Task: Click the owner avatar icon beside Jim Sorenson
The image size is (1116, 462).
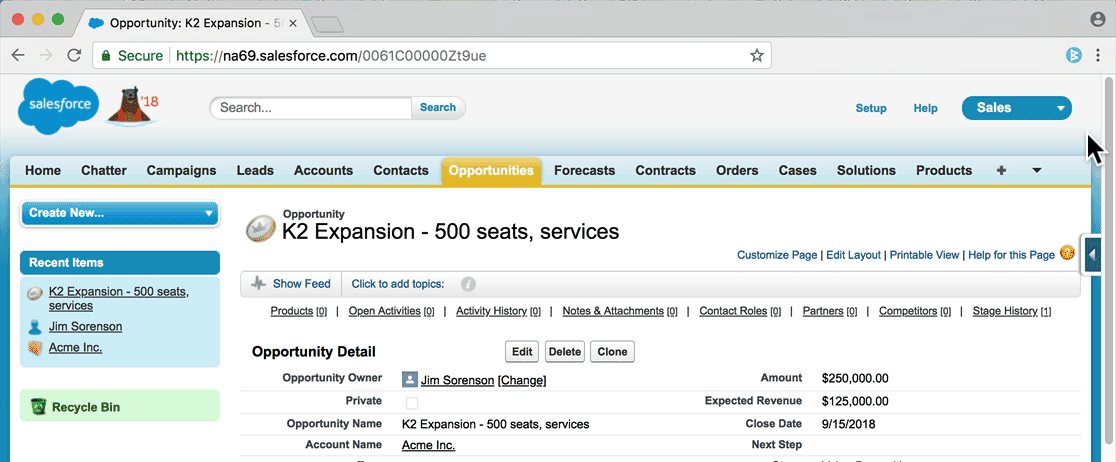Action: click(409, 379)
